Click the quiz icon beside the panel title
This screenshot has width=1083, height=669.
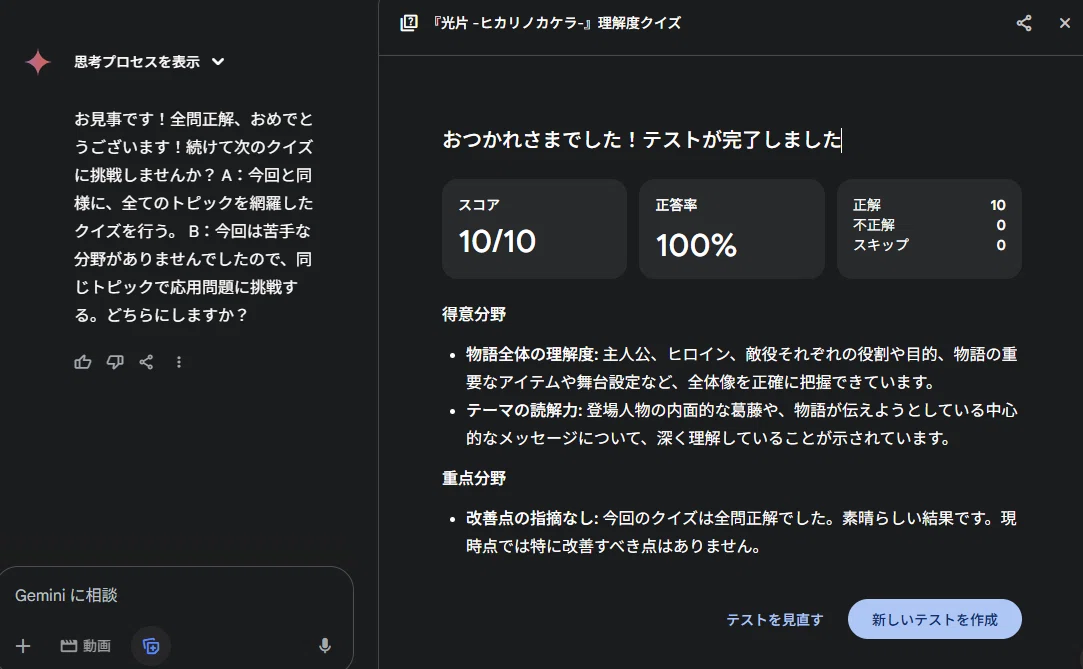pos(409,23)
